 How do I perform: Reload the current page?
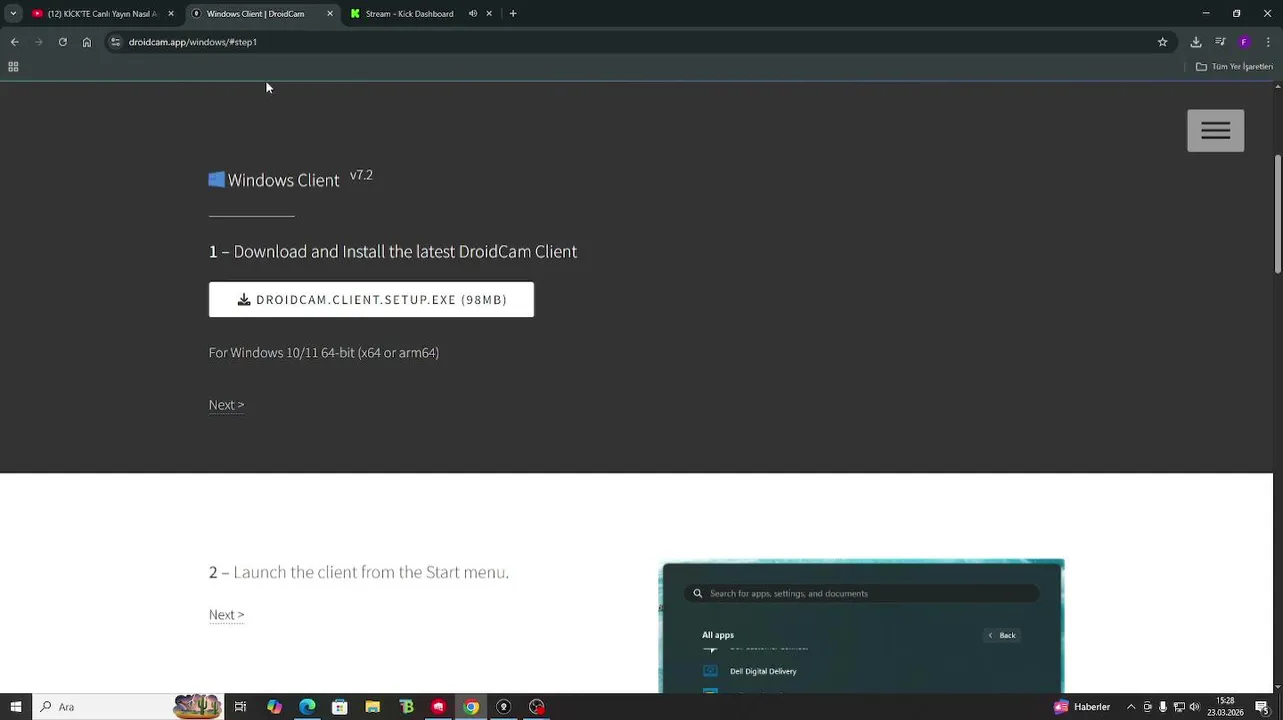click(62, 42)
